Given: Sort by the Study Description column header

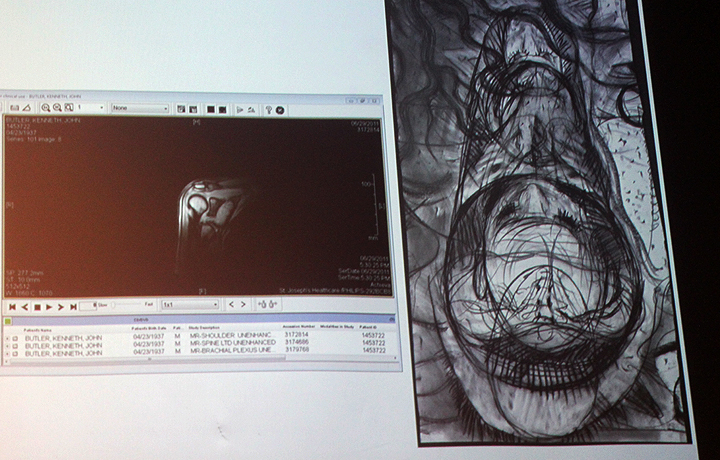Looking at the screenshot, I should (x=204, y=327).
